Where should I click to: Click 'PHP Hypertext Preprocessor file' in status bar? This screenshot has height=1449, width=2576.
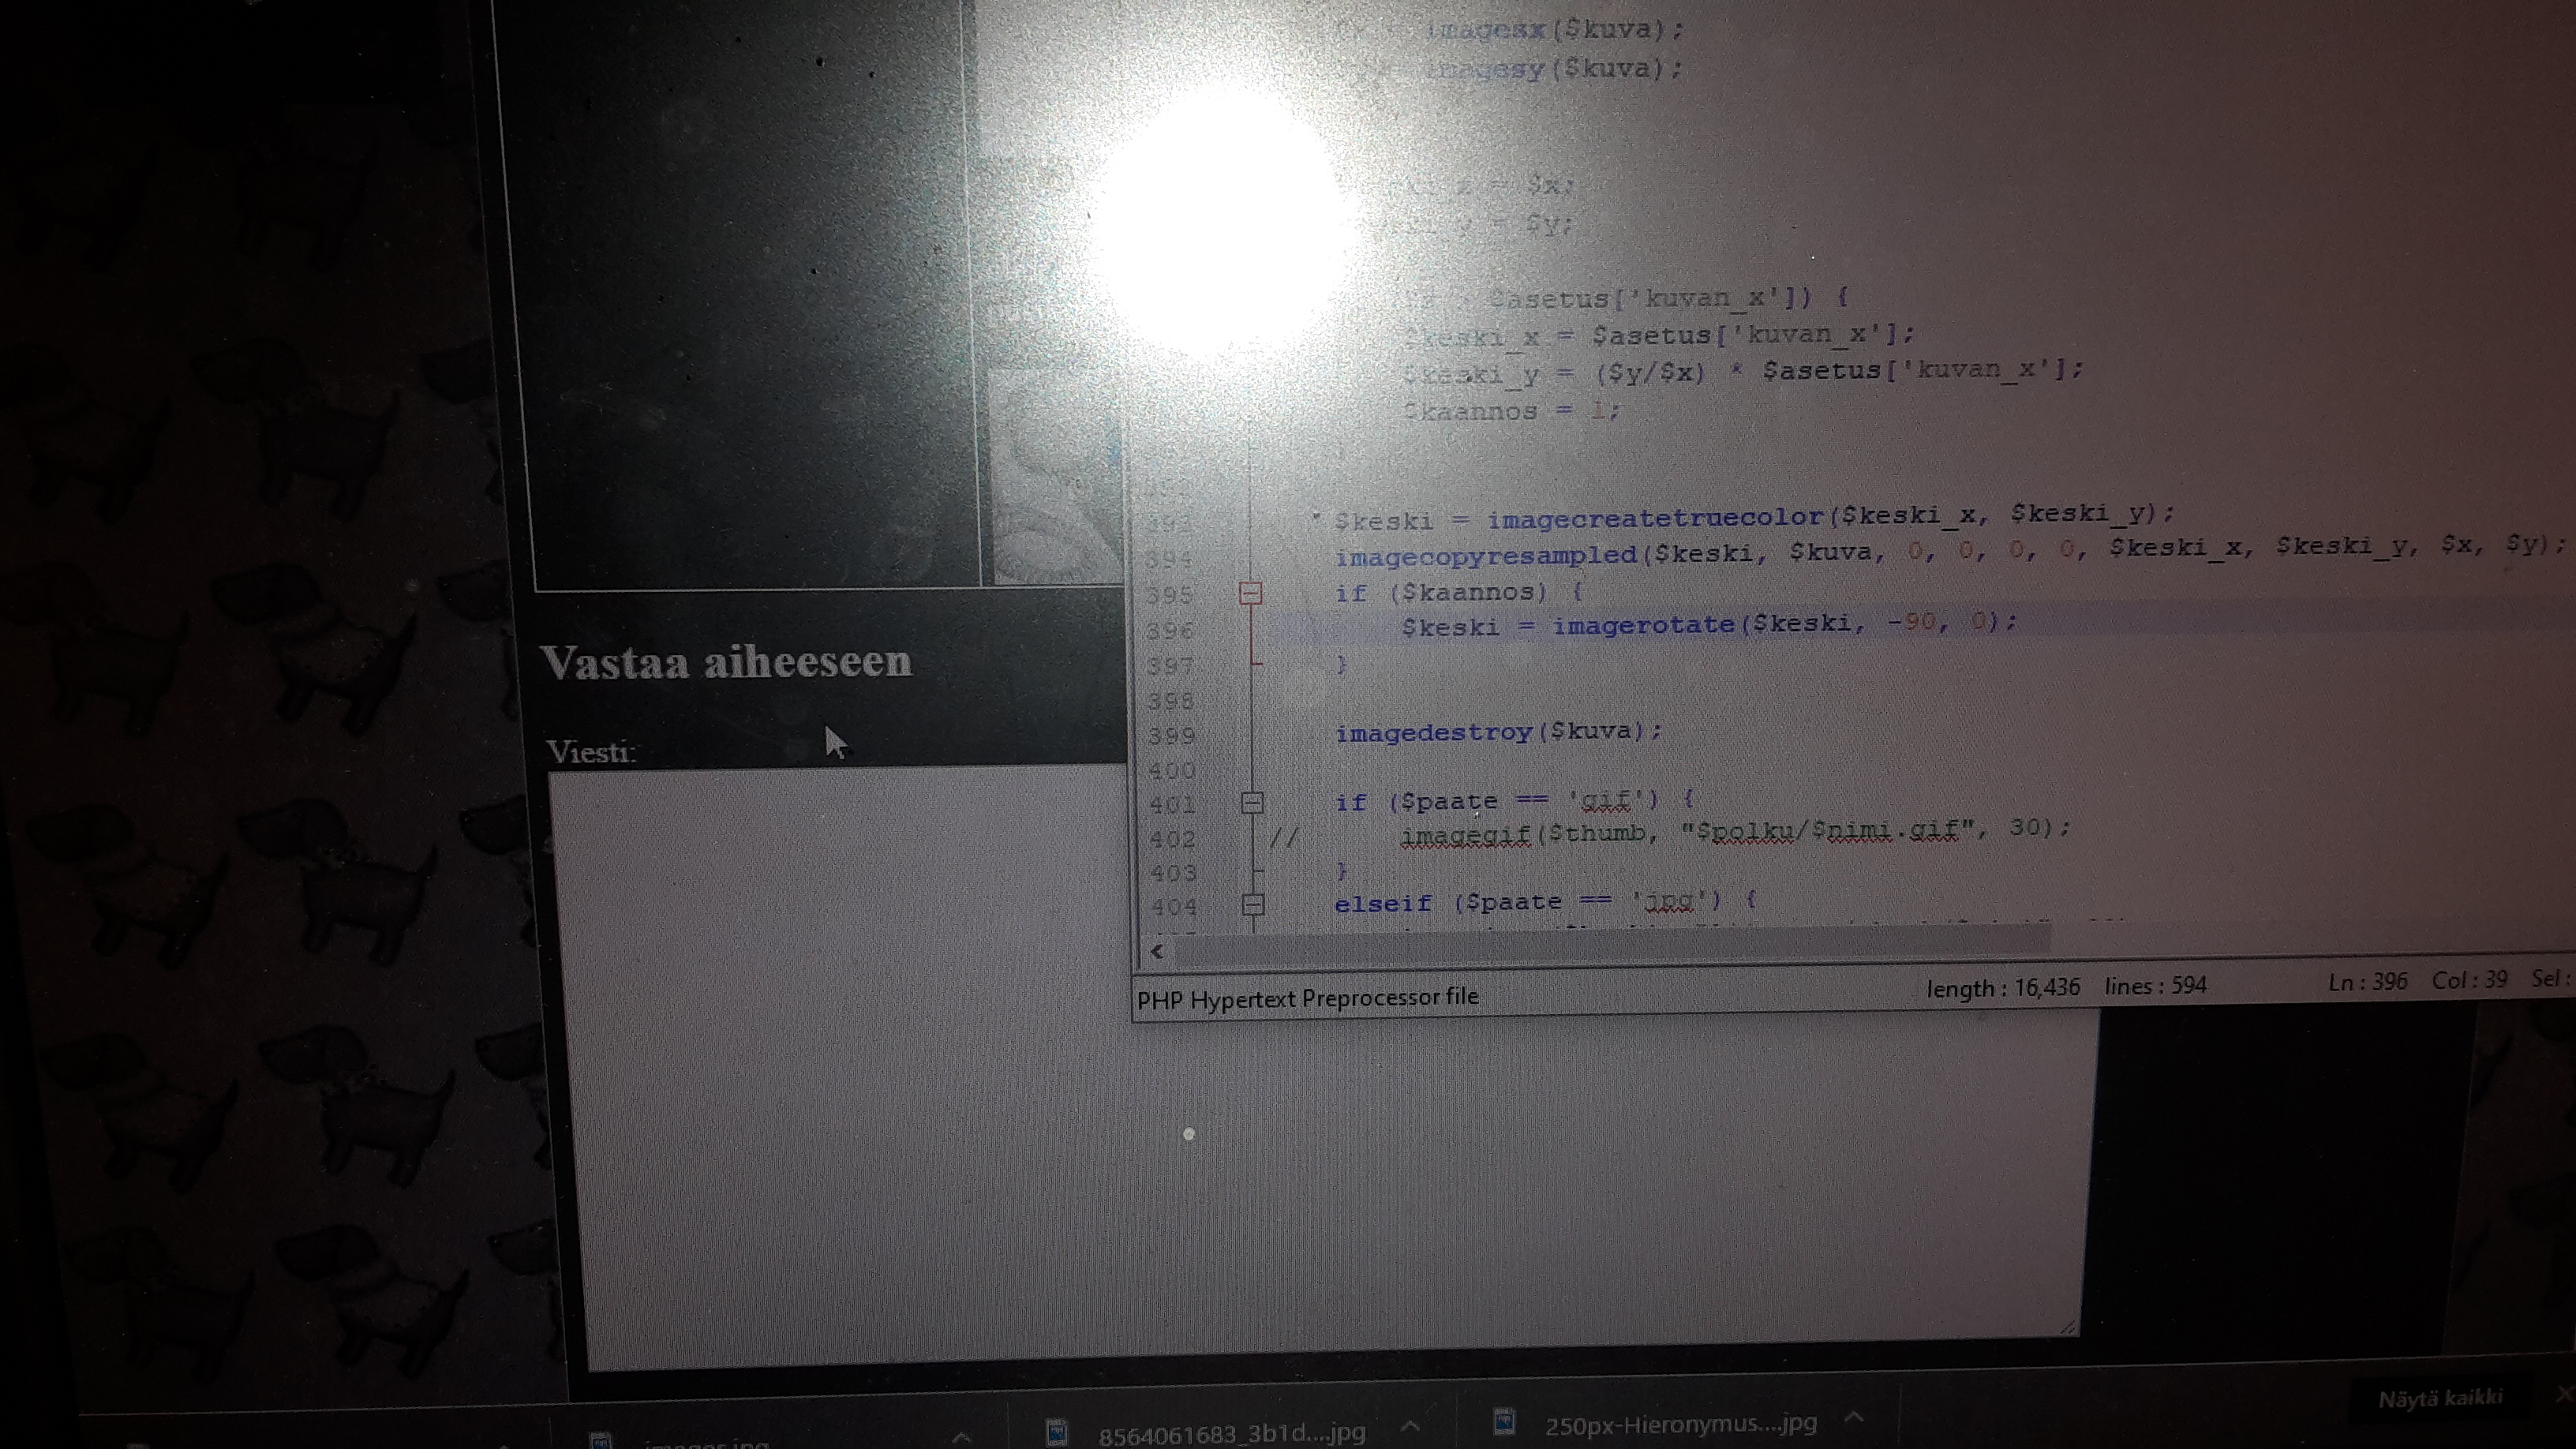point(1307,998)
